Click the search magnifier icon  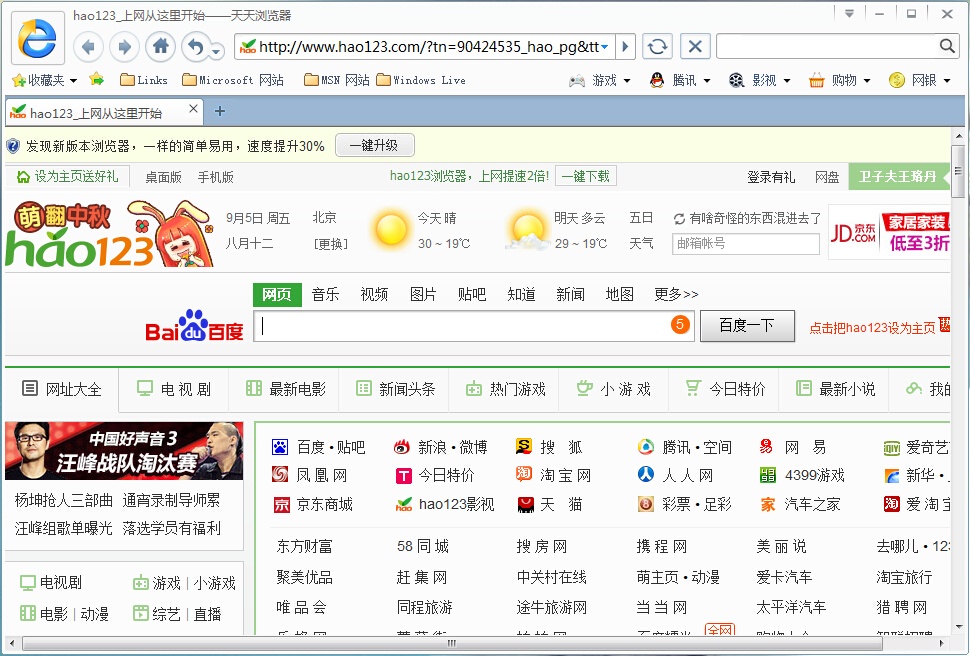point(946,46)
